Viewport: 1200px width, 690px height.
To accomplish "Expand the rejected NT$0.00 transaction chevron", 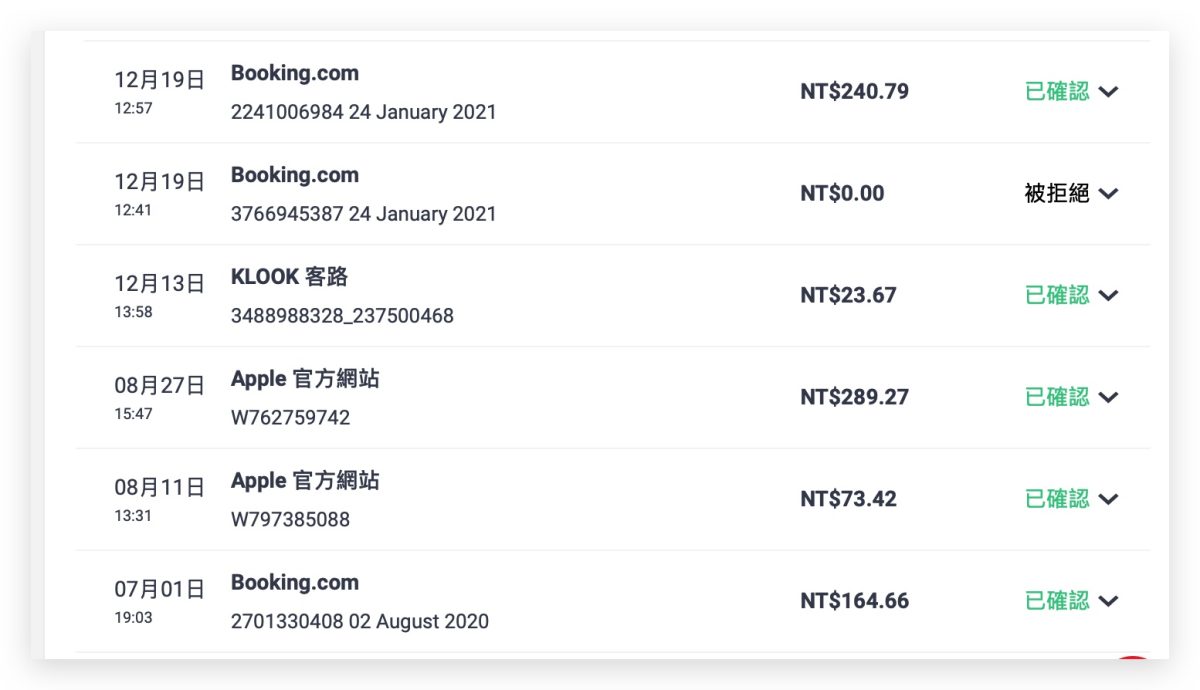I will click(1108, 194).
